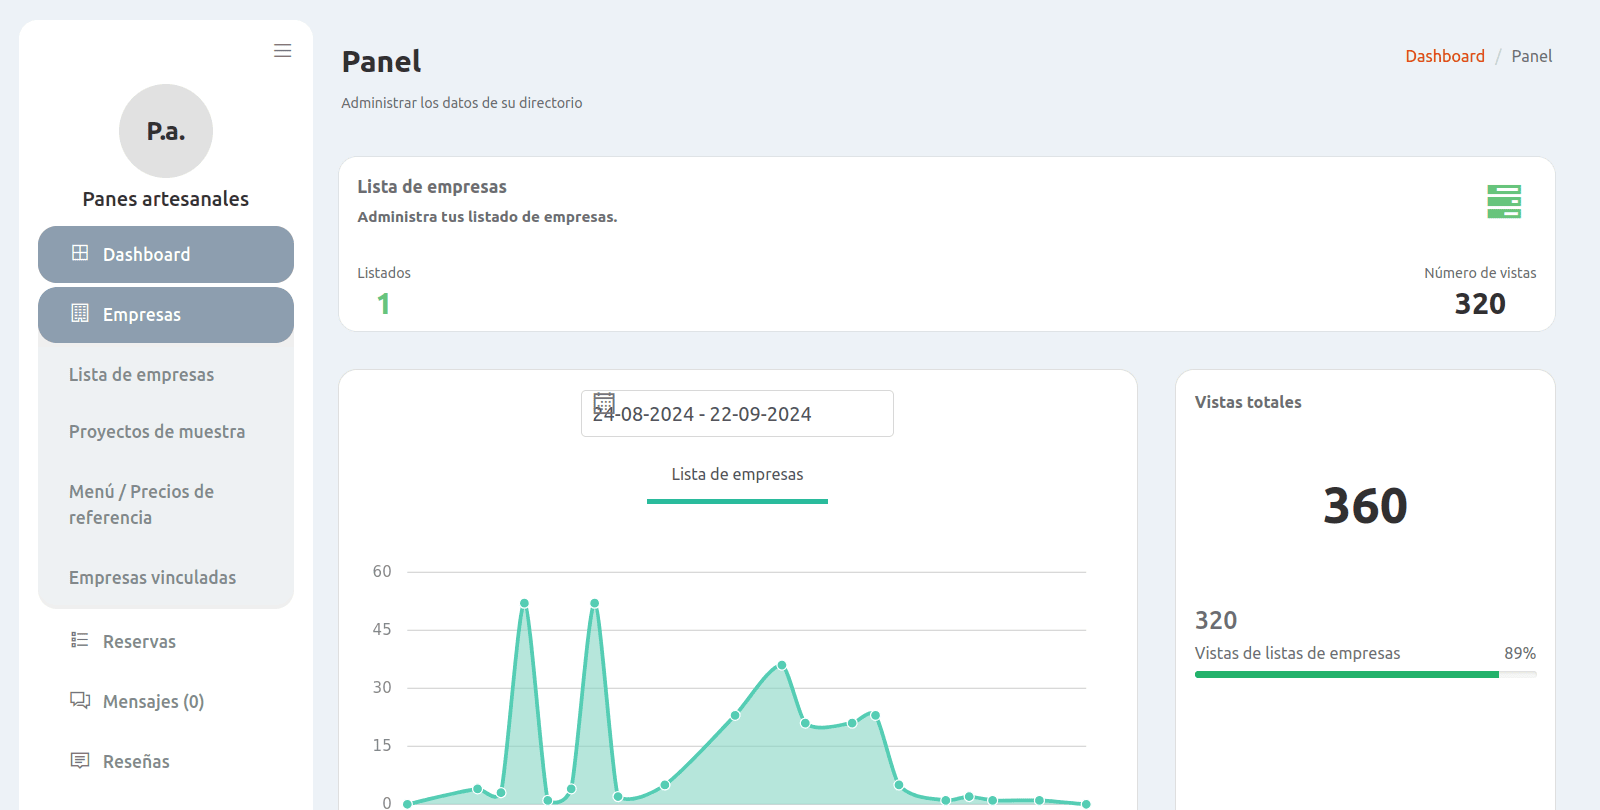The height and width of the screenshot is (810, 1600).
Task: Click the green server stack icon
Action: (1504, 201)
